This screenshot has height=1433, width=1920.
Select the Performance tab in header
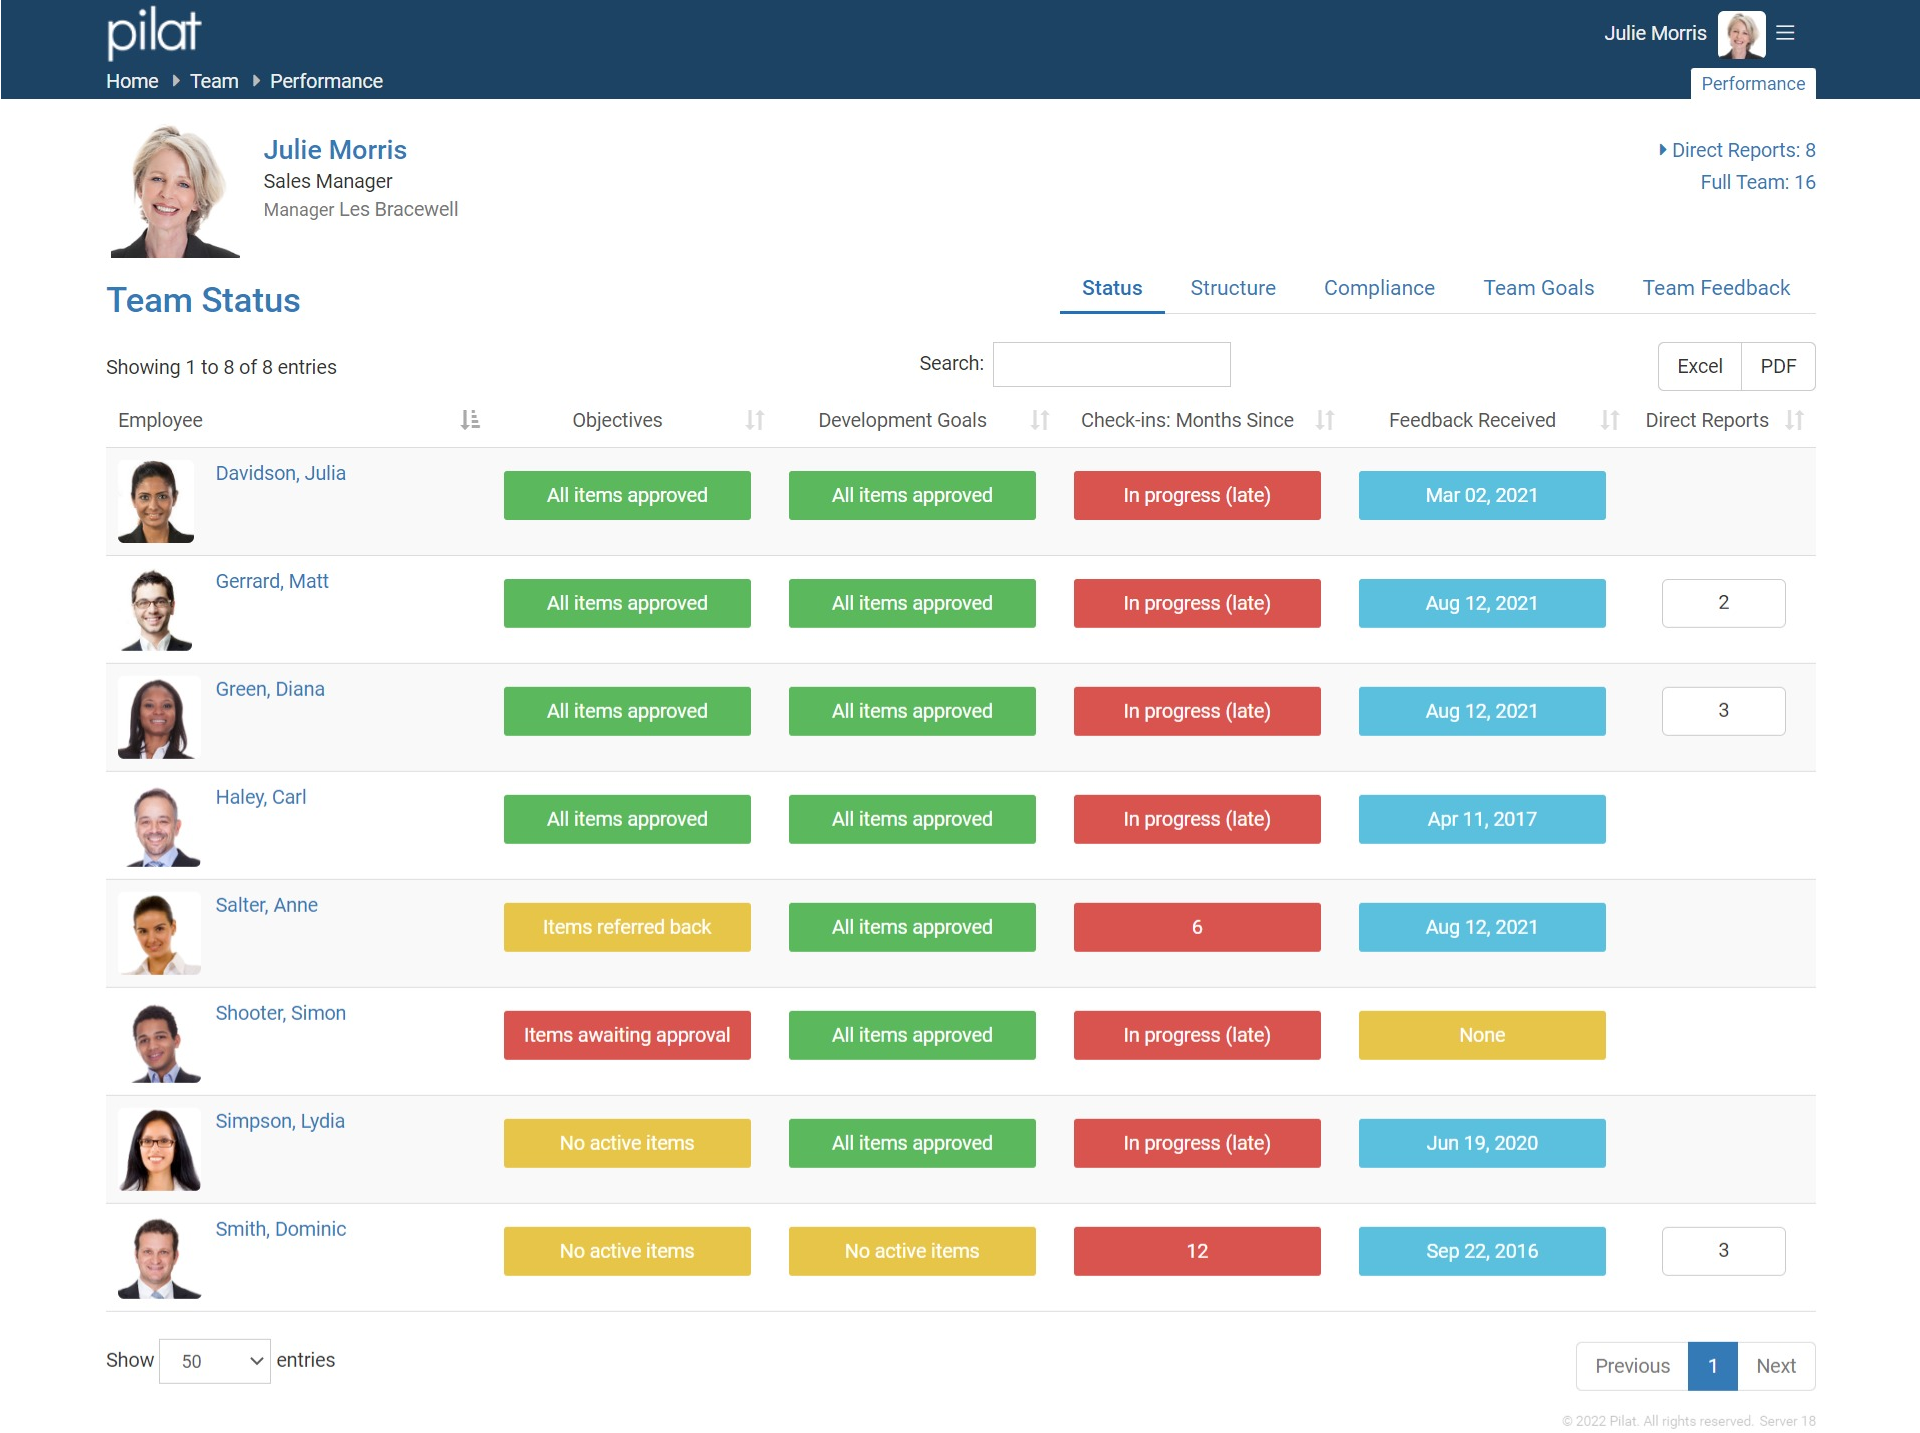tap(1753, 84)
